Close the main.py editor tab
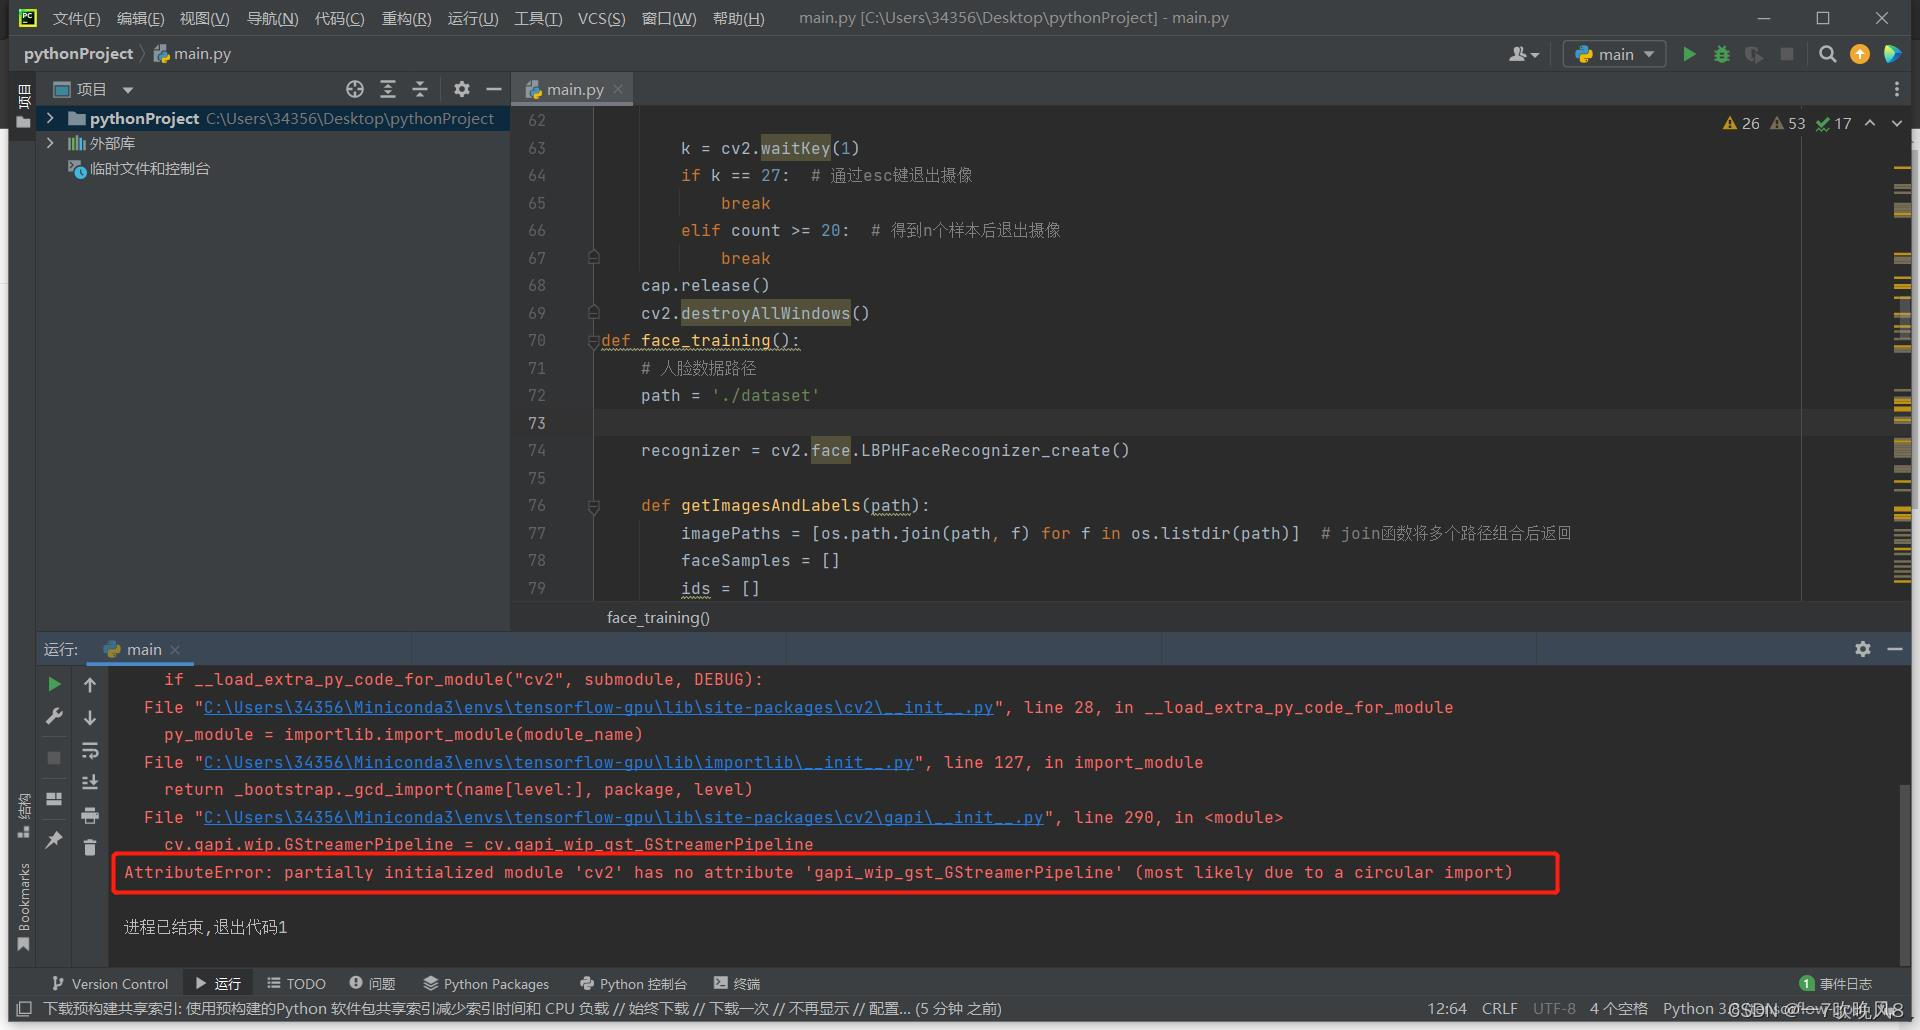 618,89
